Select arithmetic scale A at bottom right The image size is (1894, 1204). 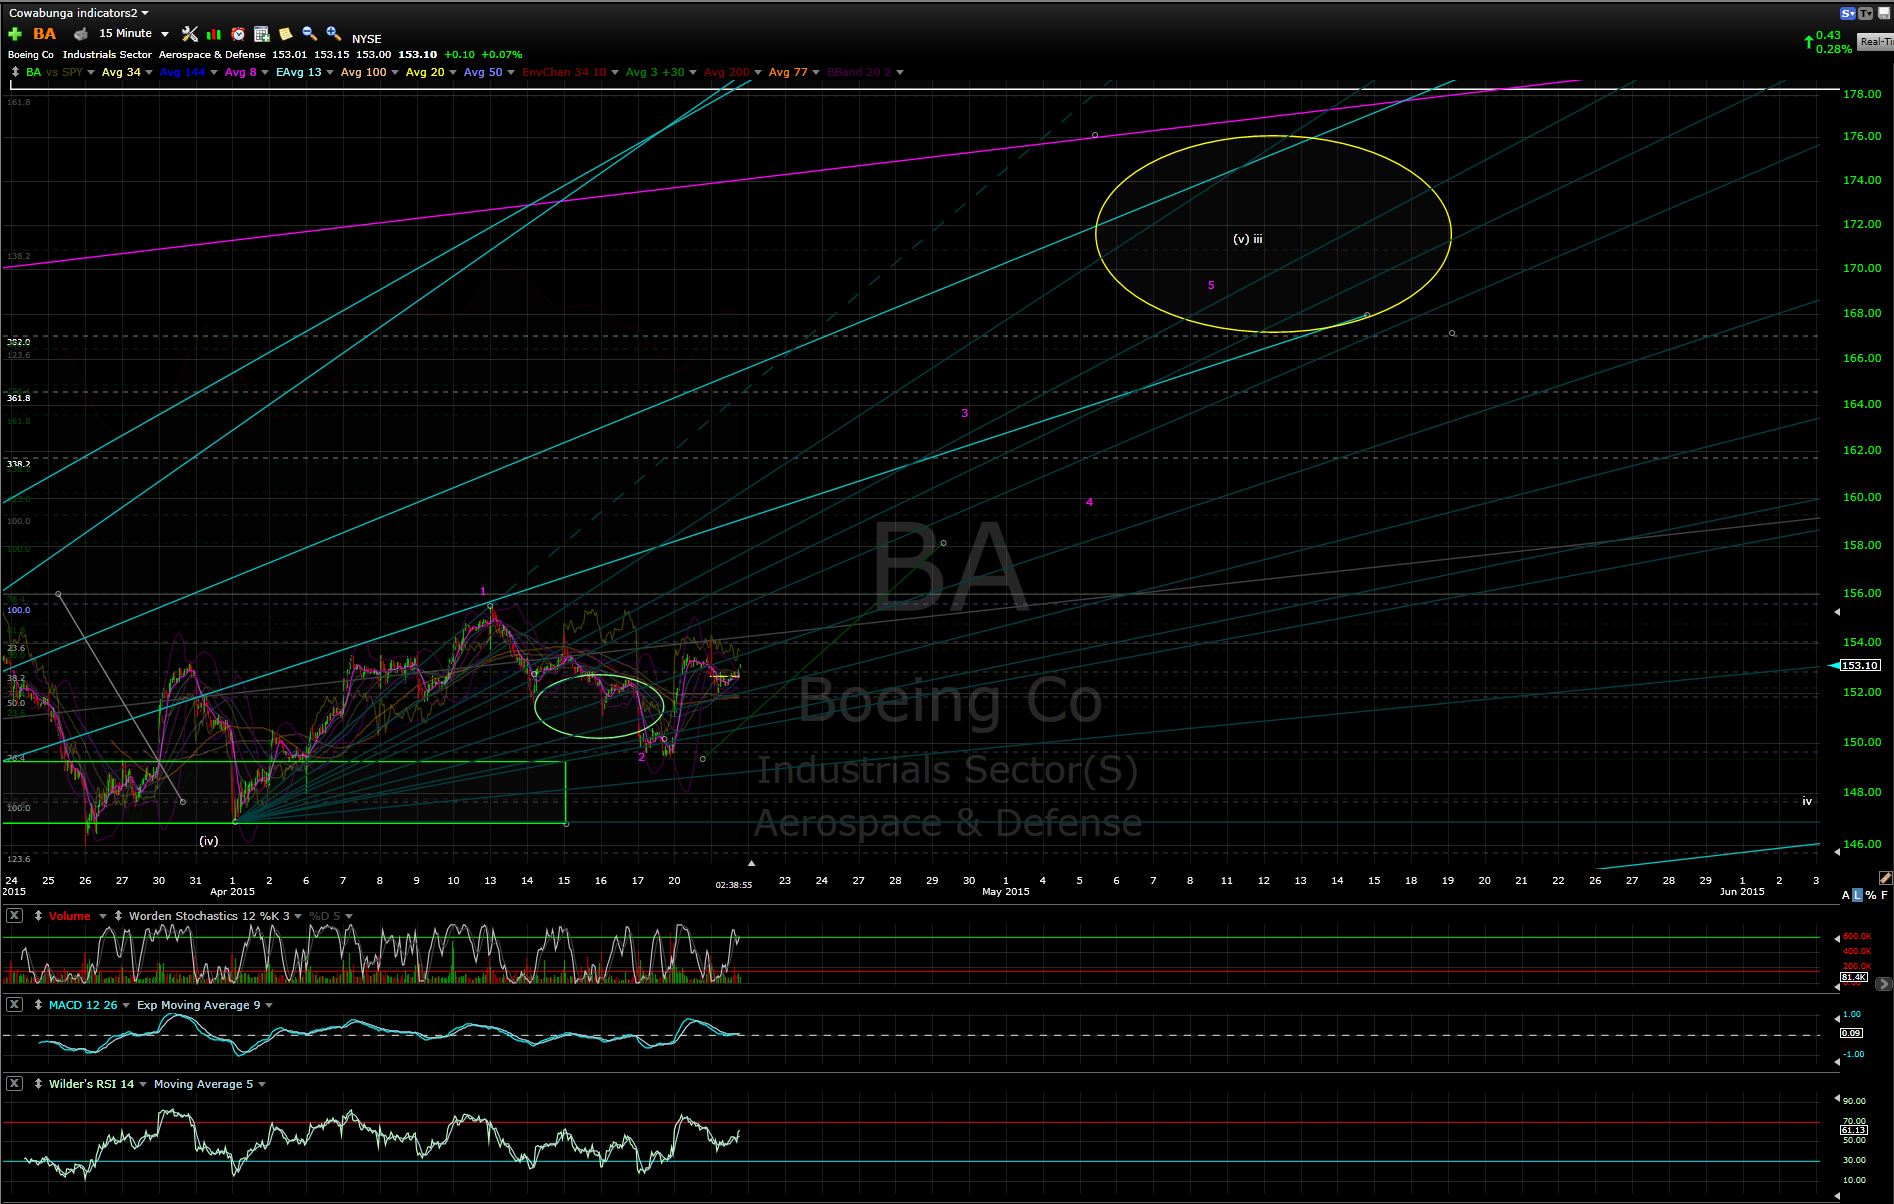click(1846, 895)
